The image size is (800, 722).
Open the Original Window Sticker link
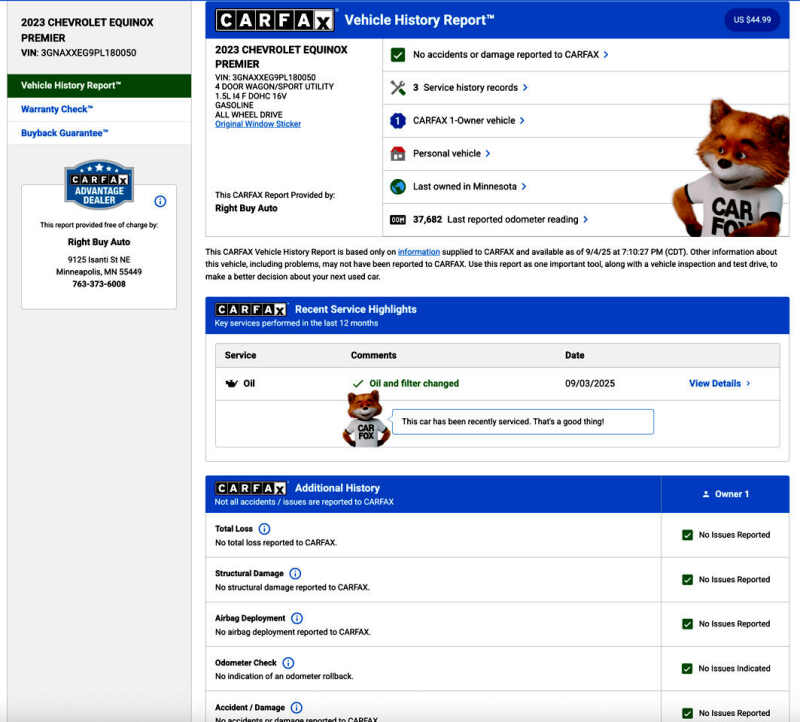click(258, 124)
